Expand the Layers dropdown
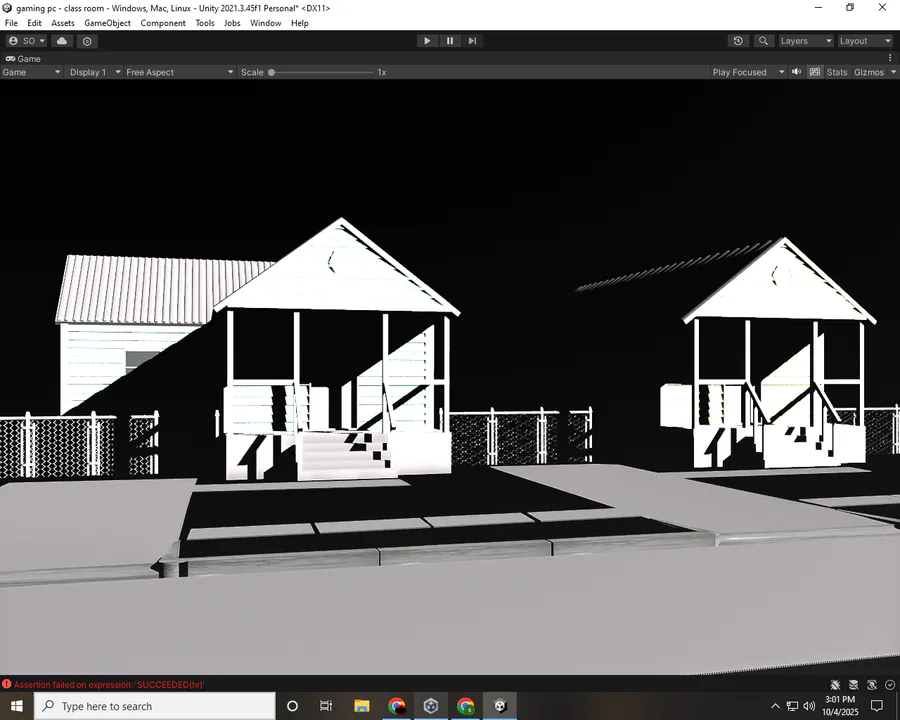Viewport: 900px width, 720px height. pos(806,41)
